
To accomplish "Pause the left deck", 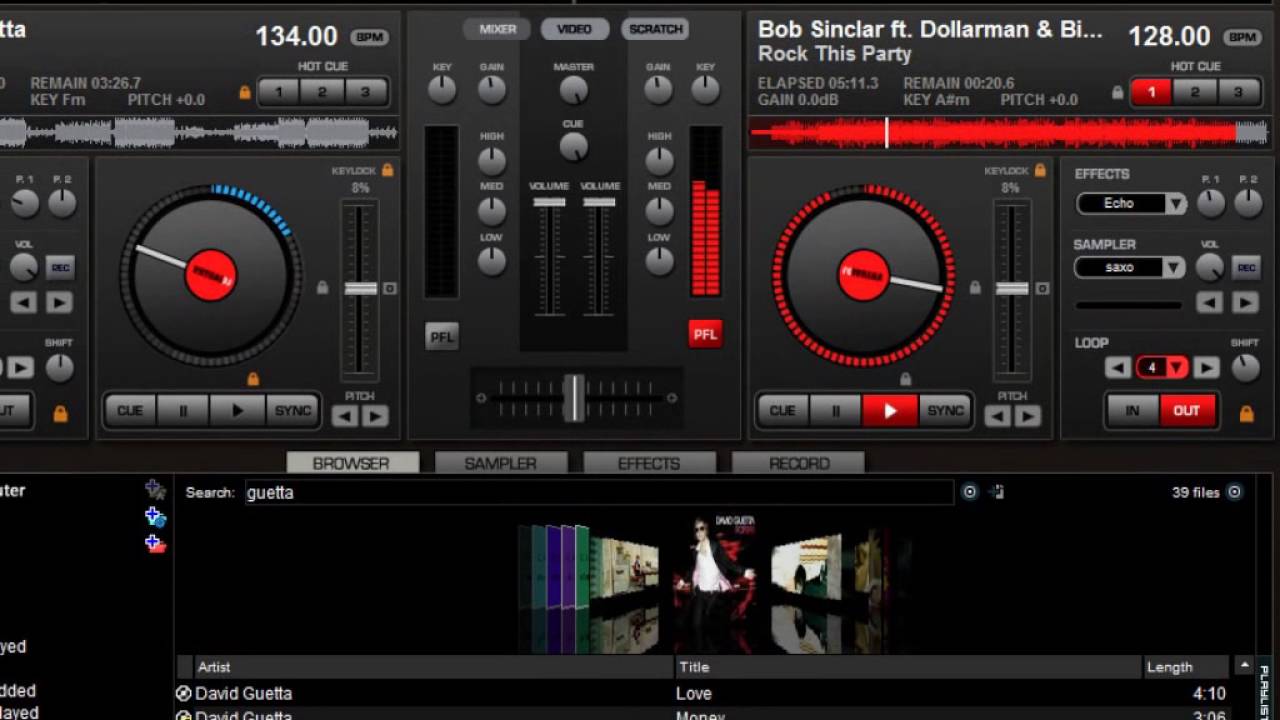I will point(183,411).
